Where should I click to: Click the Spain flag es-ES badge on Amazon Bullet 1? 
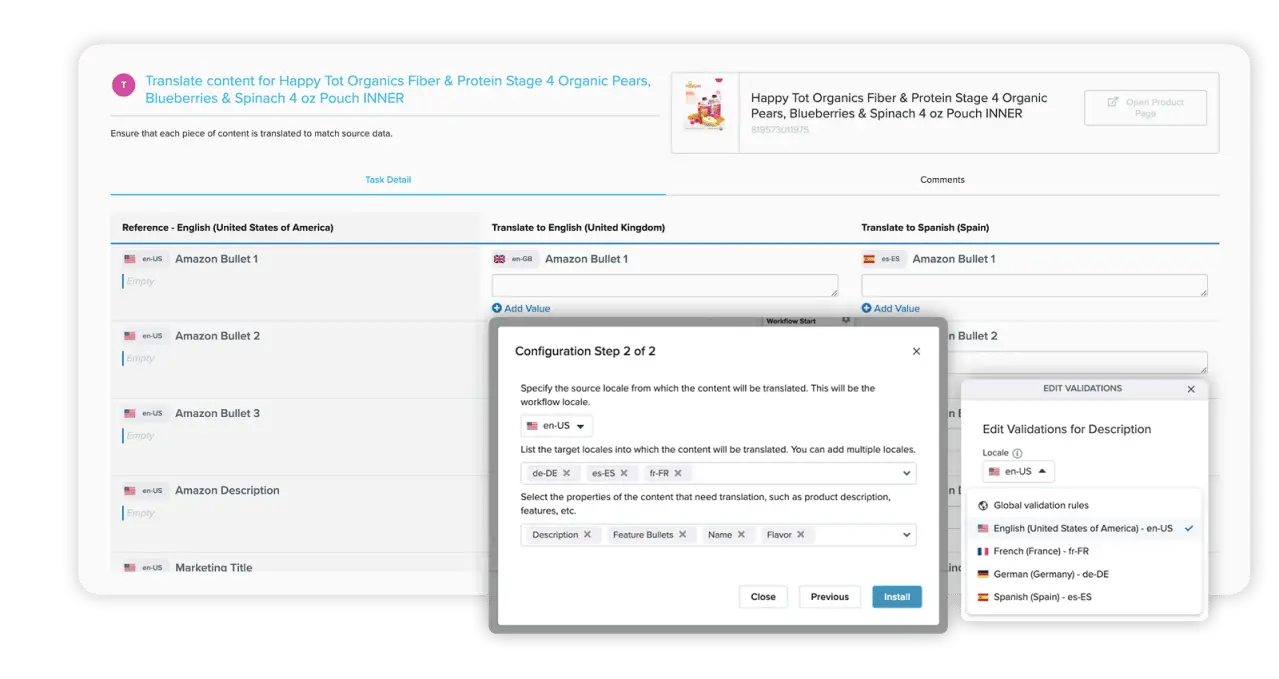click(883, 259)
